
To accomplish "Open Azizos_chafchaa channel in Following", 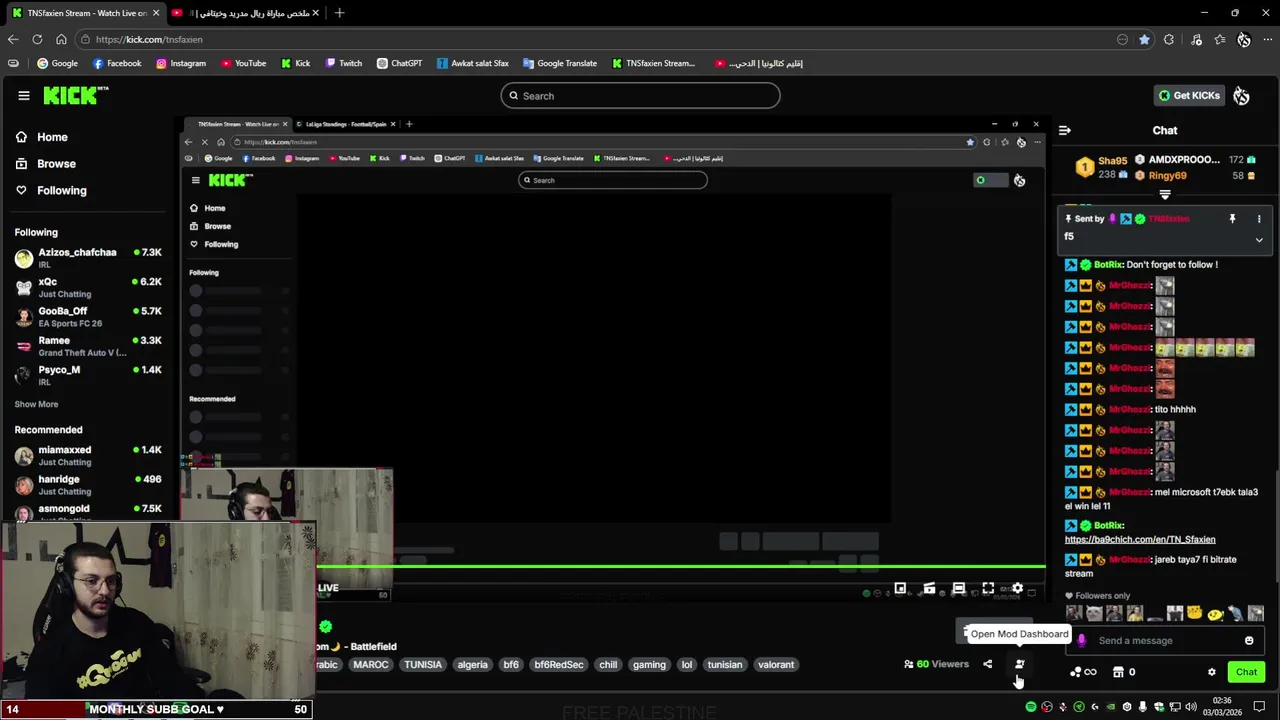I will [88, 258].
